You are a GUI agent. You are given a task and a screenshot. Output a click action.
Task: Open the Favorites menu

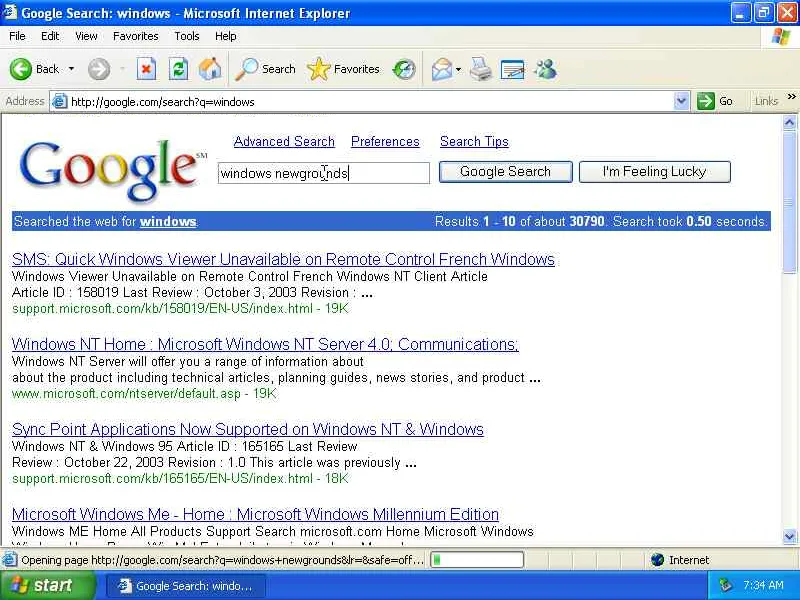pyautogui.click(x=136, y=36)
